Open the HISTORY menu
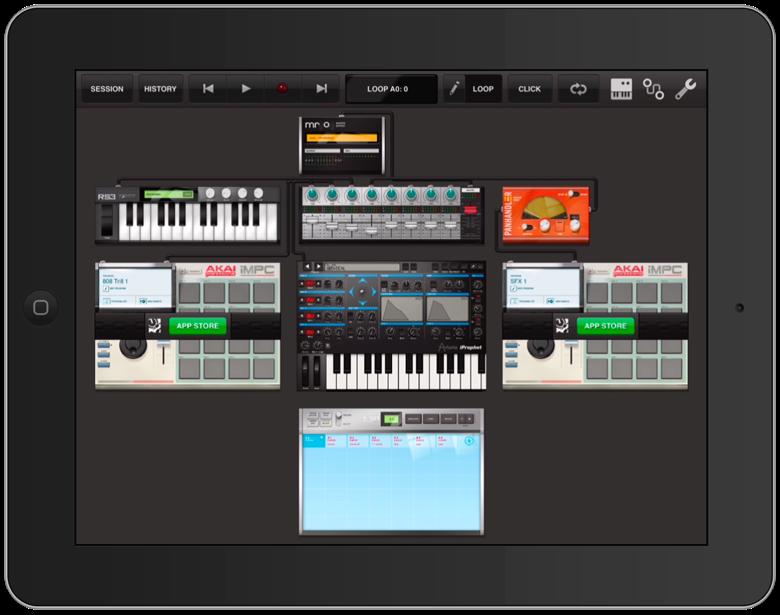 pyautogui.click(x=160, y=89)
